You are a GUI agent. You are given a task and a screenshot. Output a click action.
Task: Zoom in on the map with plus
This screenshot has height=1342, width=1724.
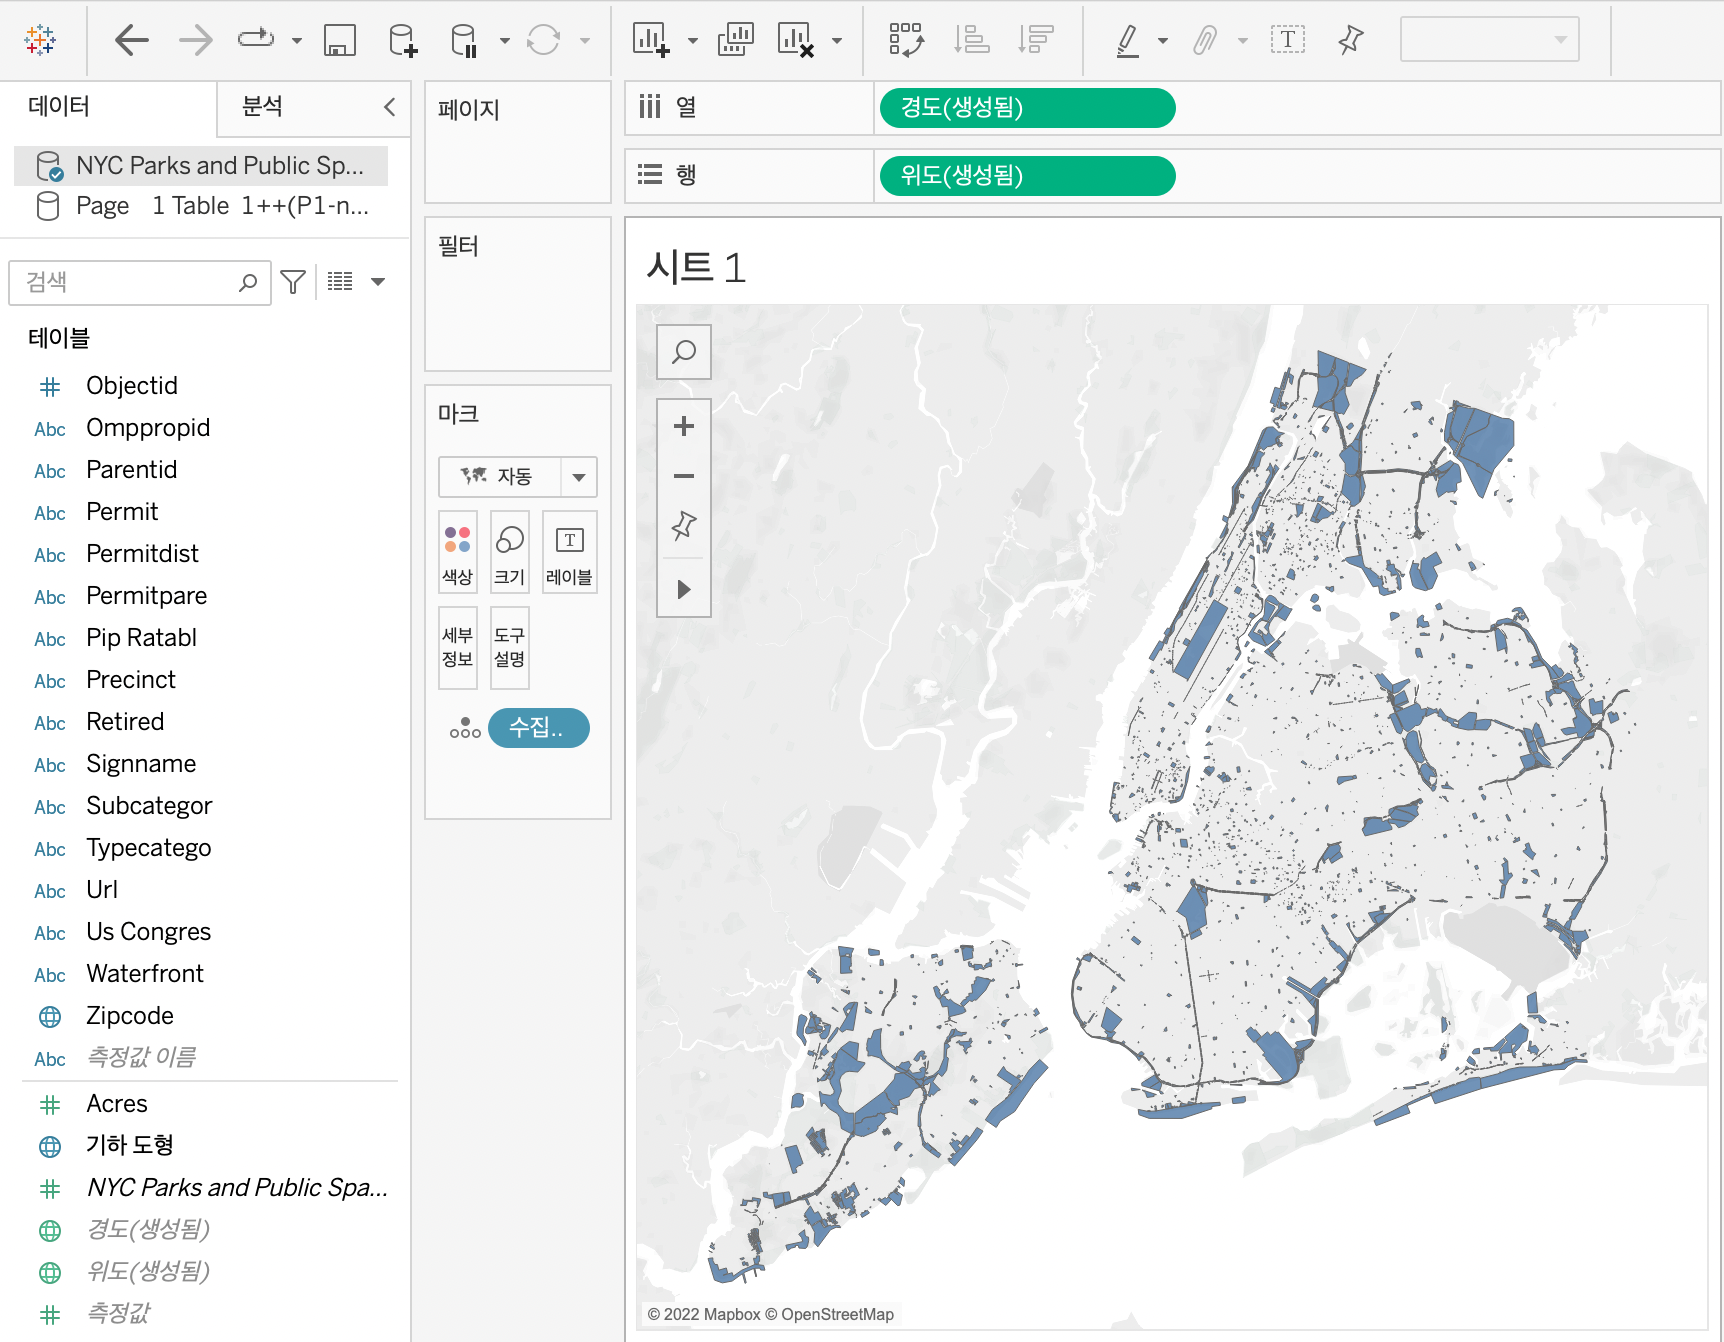point(684,426)
